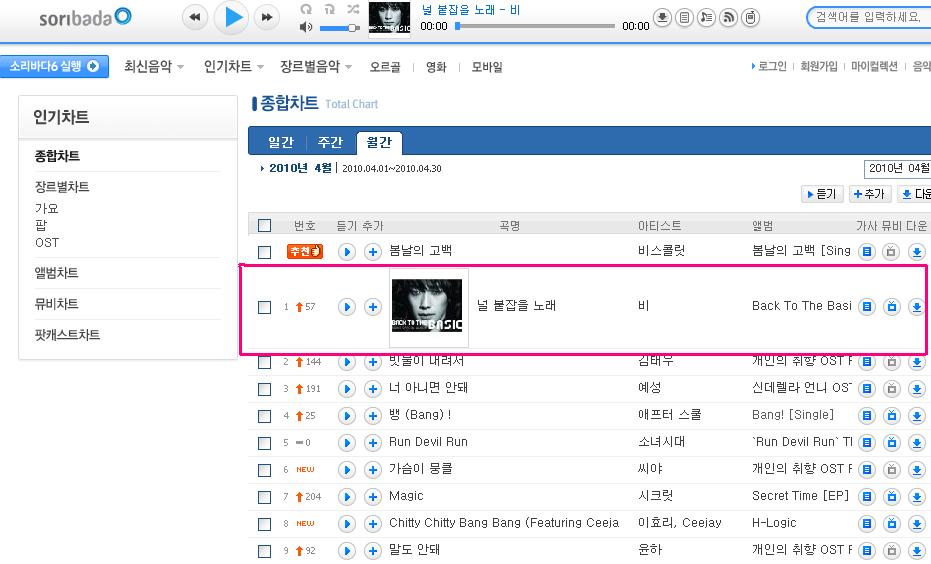Click the 회원가입 link
The image size is (931, 564).
[x=819, y=66]
